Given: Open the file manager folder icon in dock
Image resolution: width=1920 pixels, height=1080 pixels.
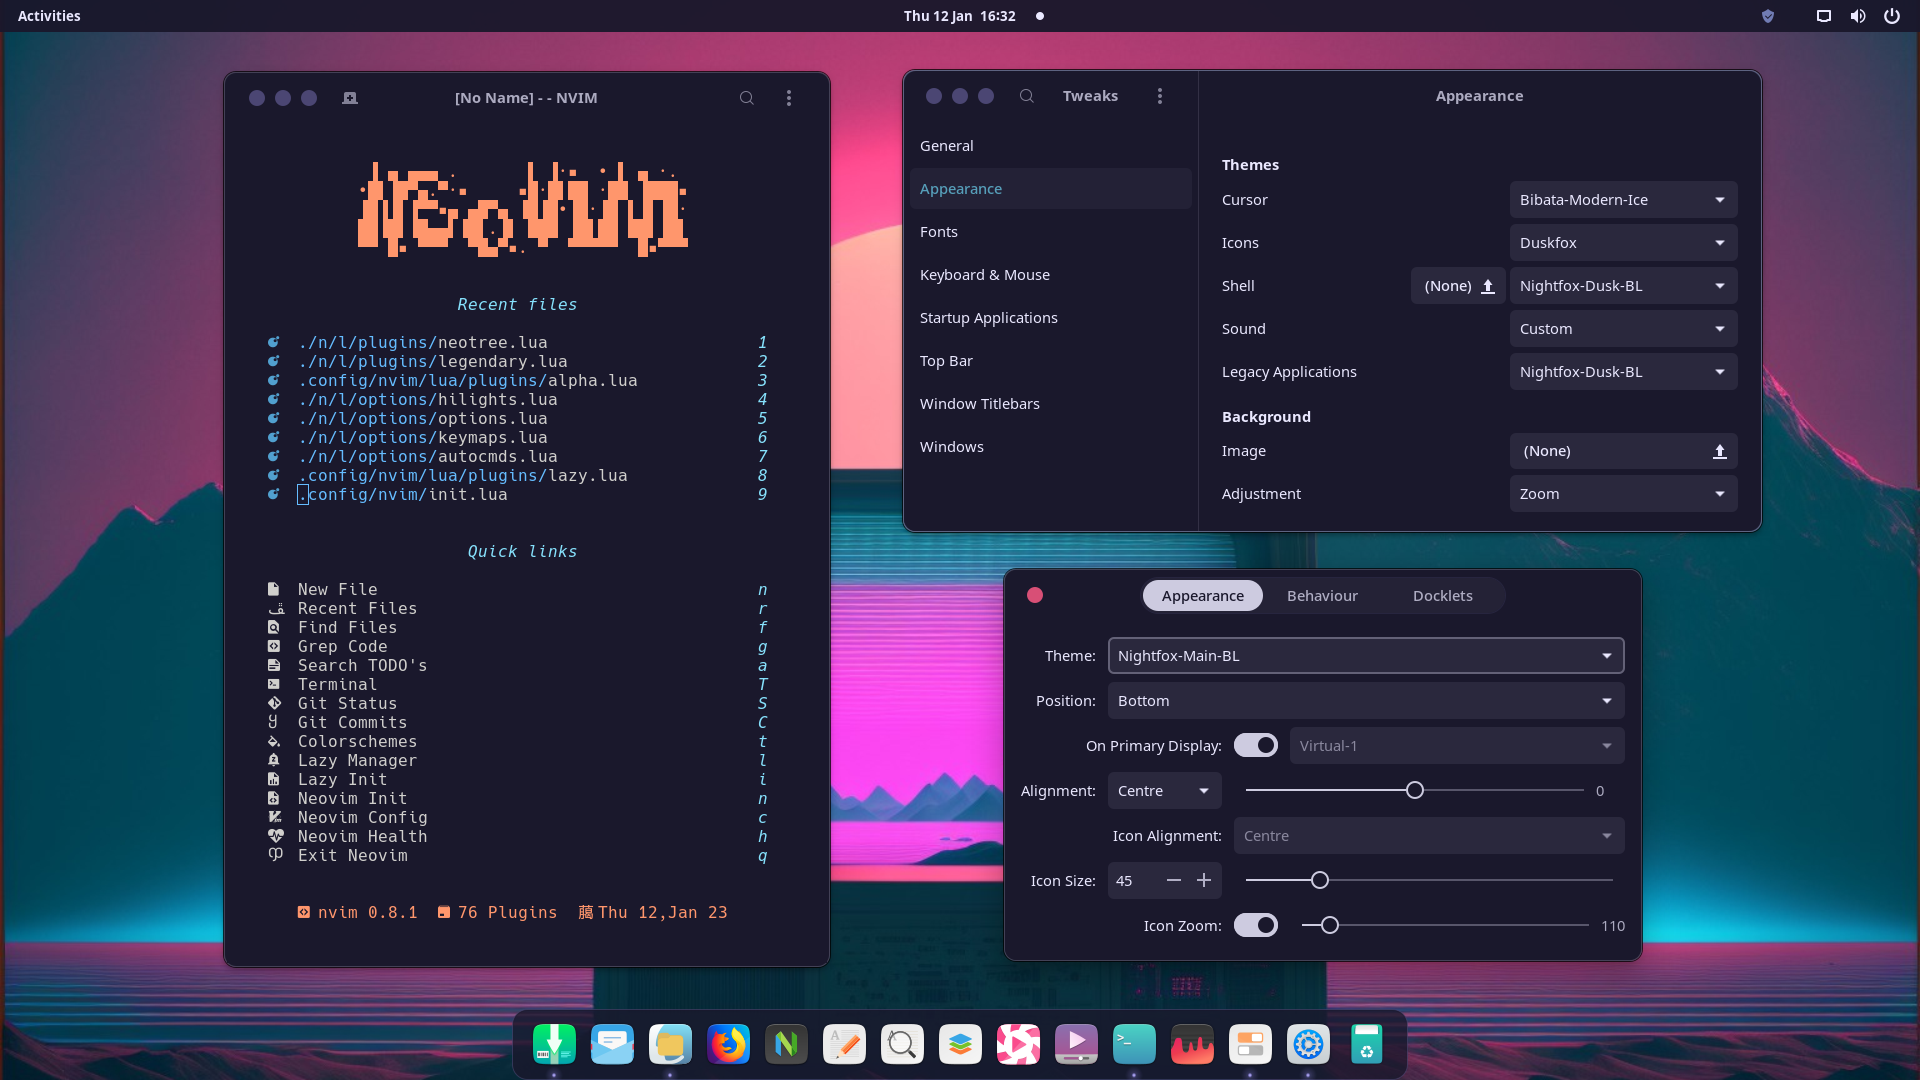Looking at the screenshot, I should pyautogui.click(x=670, y=1045).
